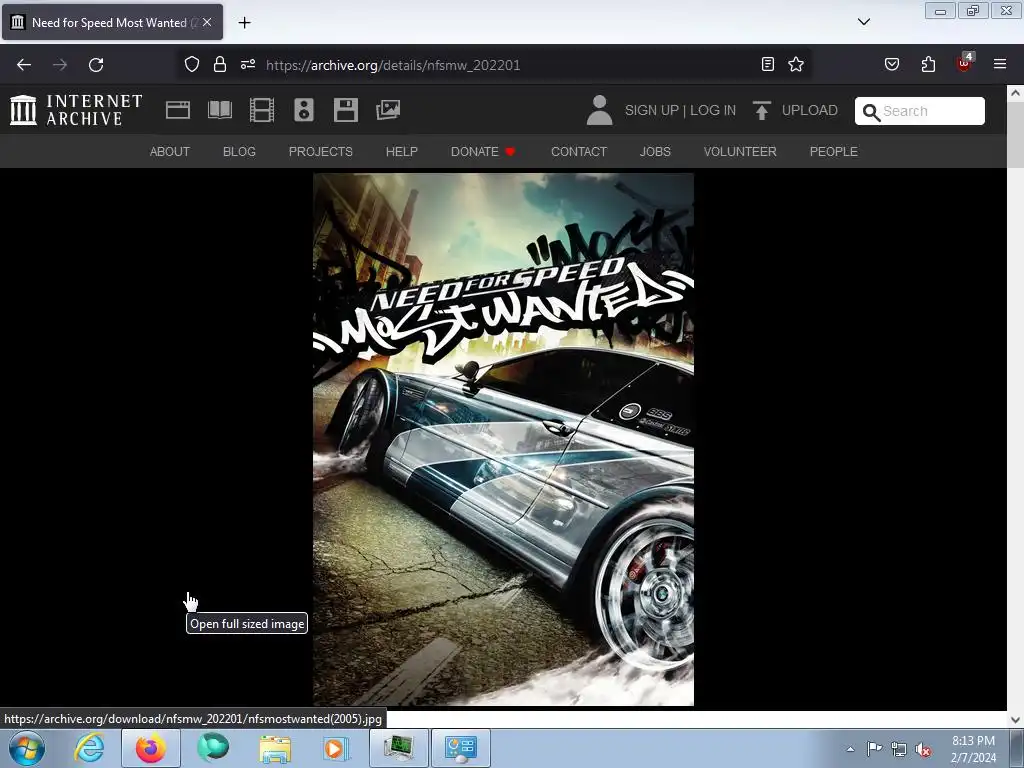Click the page vertical scrollbar thumb
The width and height of the screenshot is (1024, 768).
1015,135
